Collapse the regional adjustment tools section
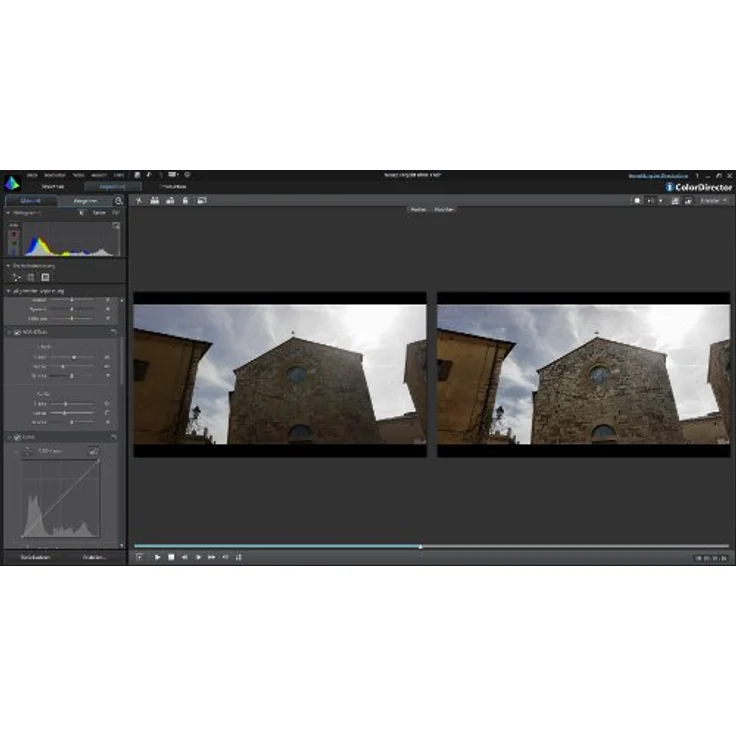This screenshot has height=736, width=736. point(8,266)
